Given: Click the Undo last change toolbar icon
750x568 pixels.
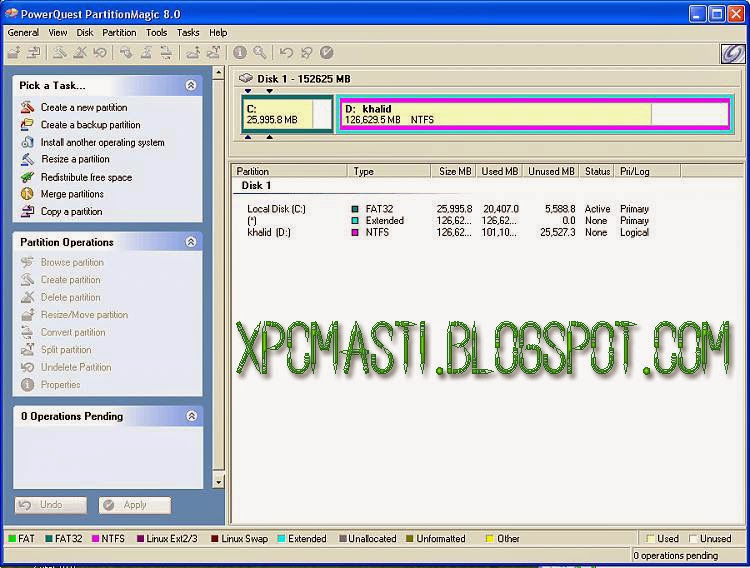Looking at the screenshot, I should (286, 52).
